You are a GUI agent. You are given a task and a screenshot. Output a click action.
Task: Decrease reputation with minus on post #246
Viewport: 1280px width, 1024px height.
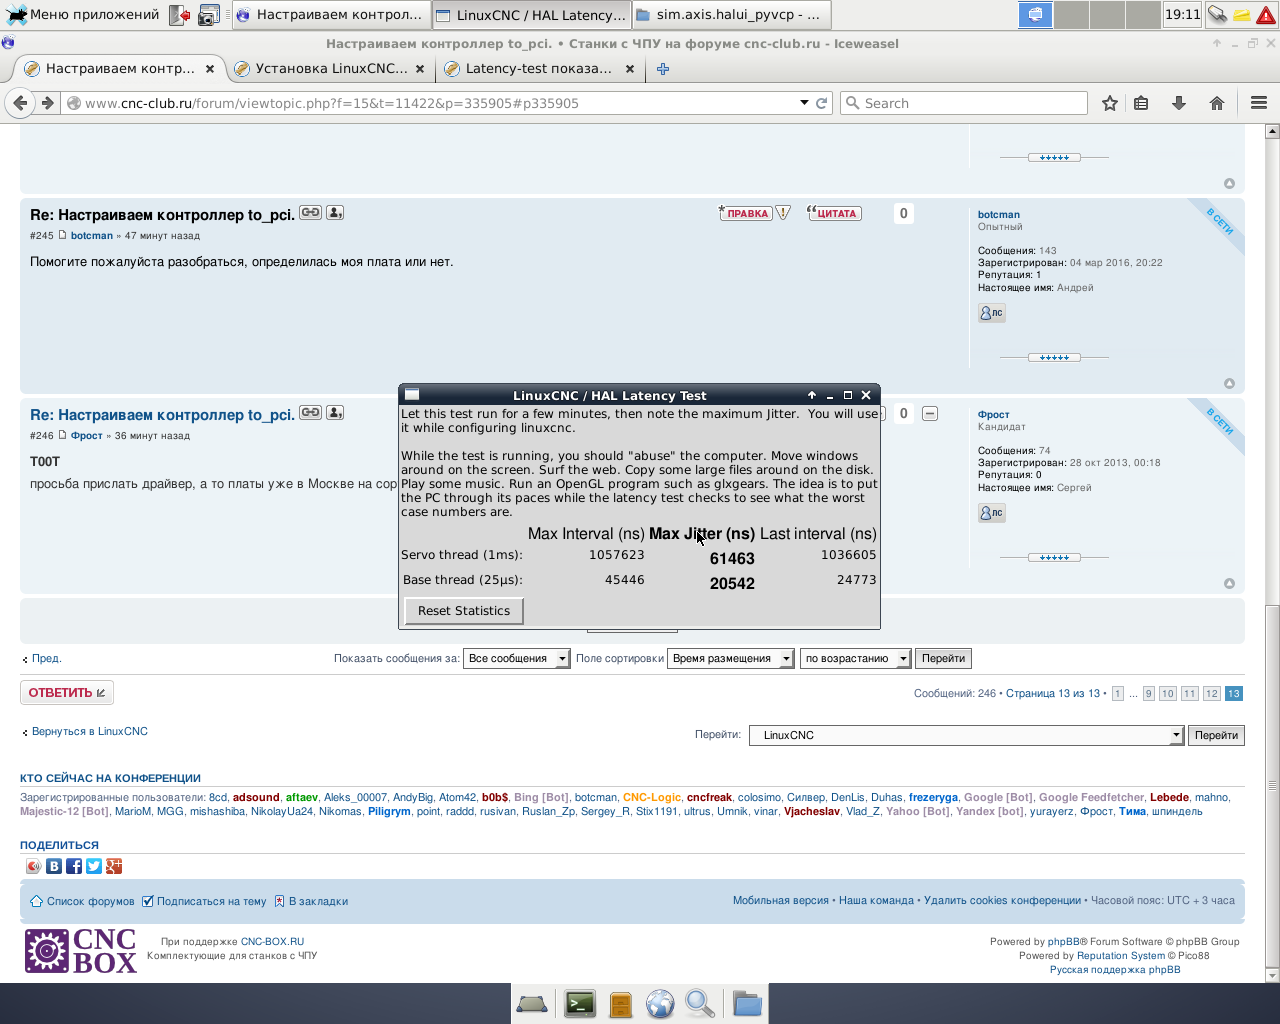930,413
